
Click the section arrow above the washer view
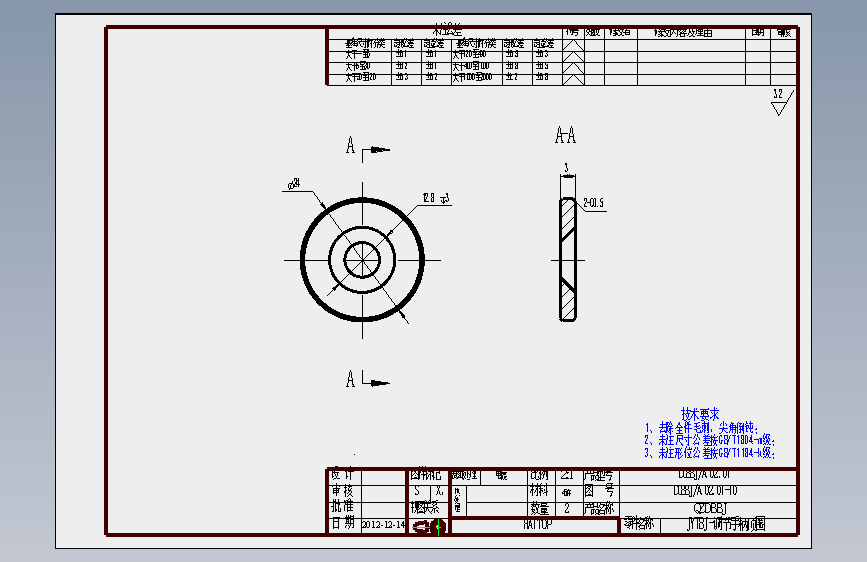pyautogui.click(x=379, y=149)
